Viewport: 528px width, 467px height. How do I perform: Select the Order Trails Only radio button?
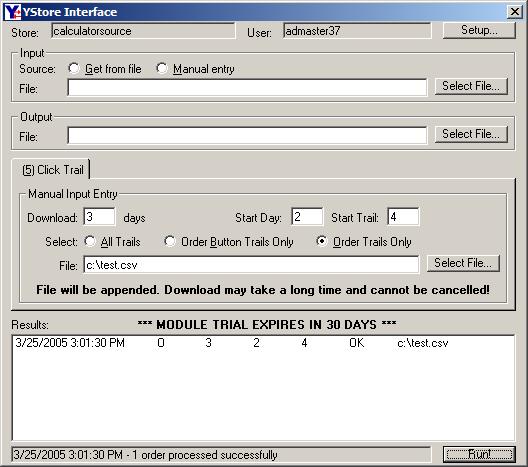322,241
